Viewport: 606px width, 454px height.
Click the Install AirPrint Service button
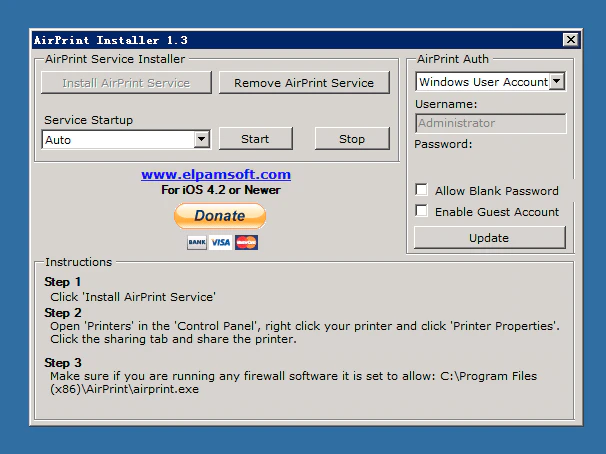[x=126, y=83]
